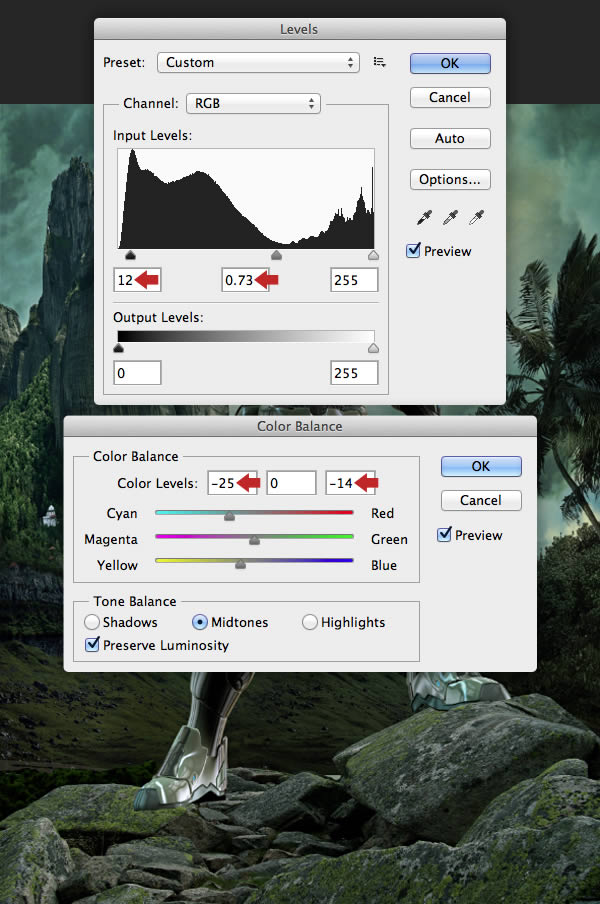Select the gray point eyedropper in Levels
Viewport: 600px width, 904px height.
[450, 217]
